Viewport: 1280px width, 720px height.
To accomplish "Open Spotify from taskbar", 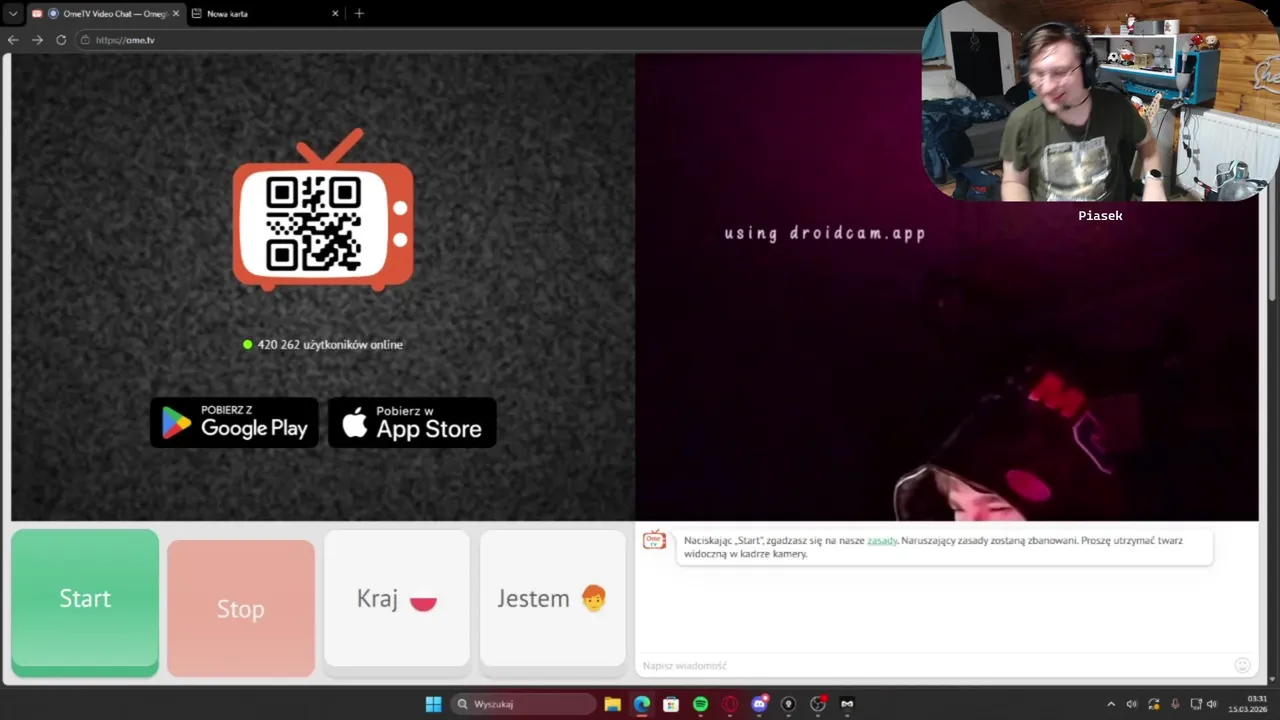I will pyautogui.click(x=700, y=704).
